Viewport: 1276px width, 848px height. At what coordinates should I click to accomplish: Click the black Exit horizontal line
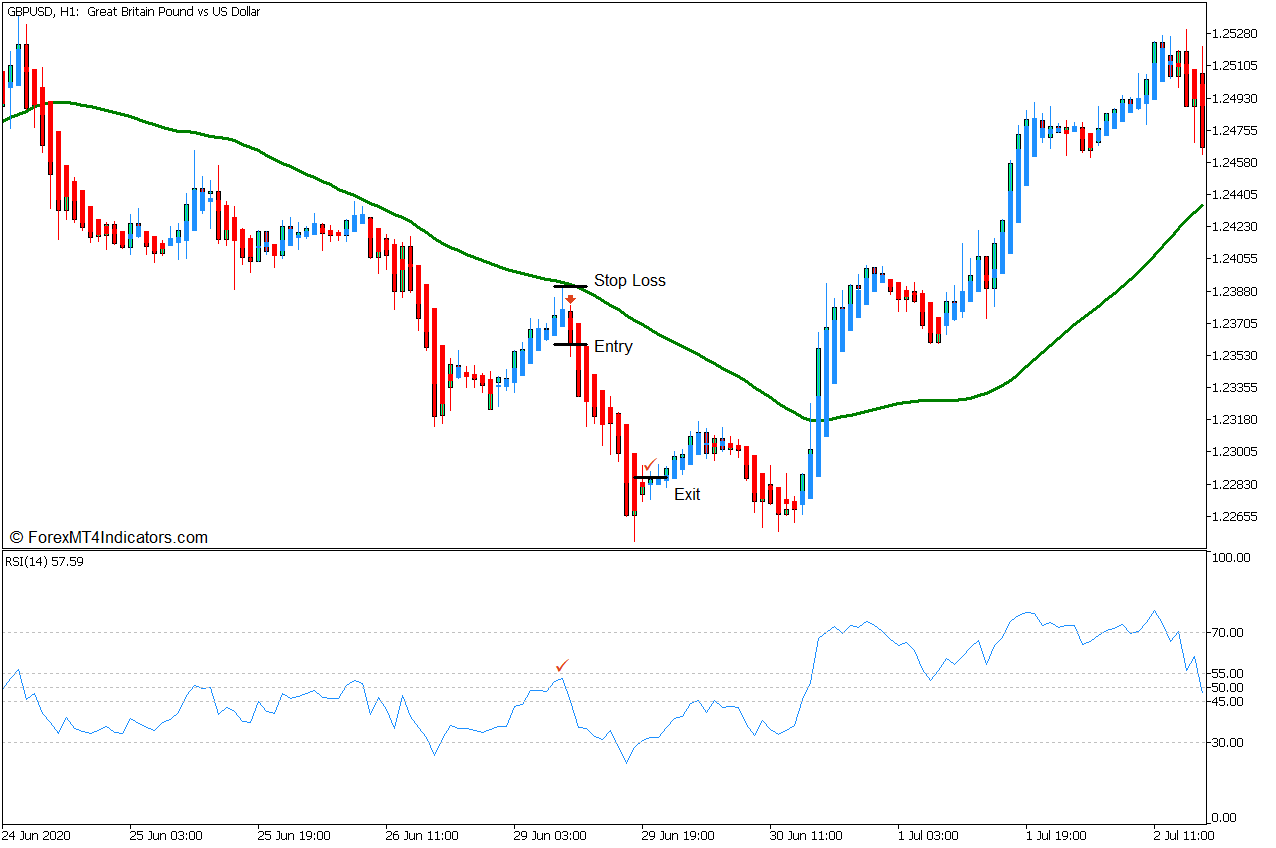tap(651, 478)
